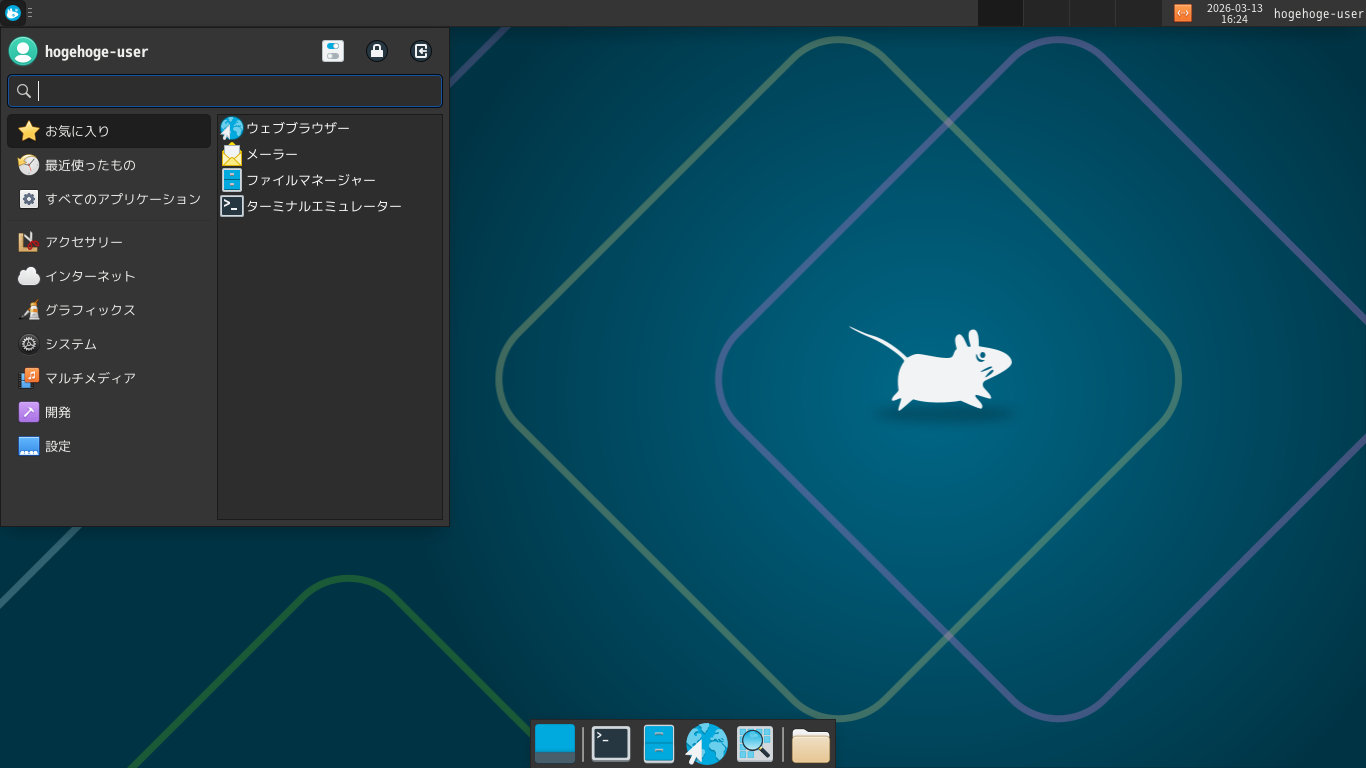Screen dimensions: 1366x768
Task: Select the グラフィックス category
Action: pyautogui.click(x=90, y=310)
